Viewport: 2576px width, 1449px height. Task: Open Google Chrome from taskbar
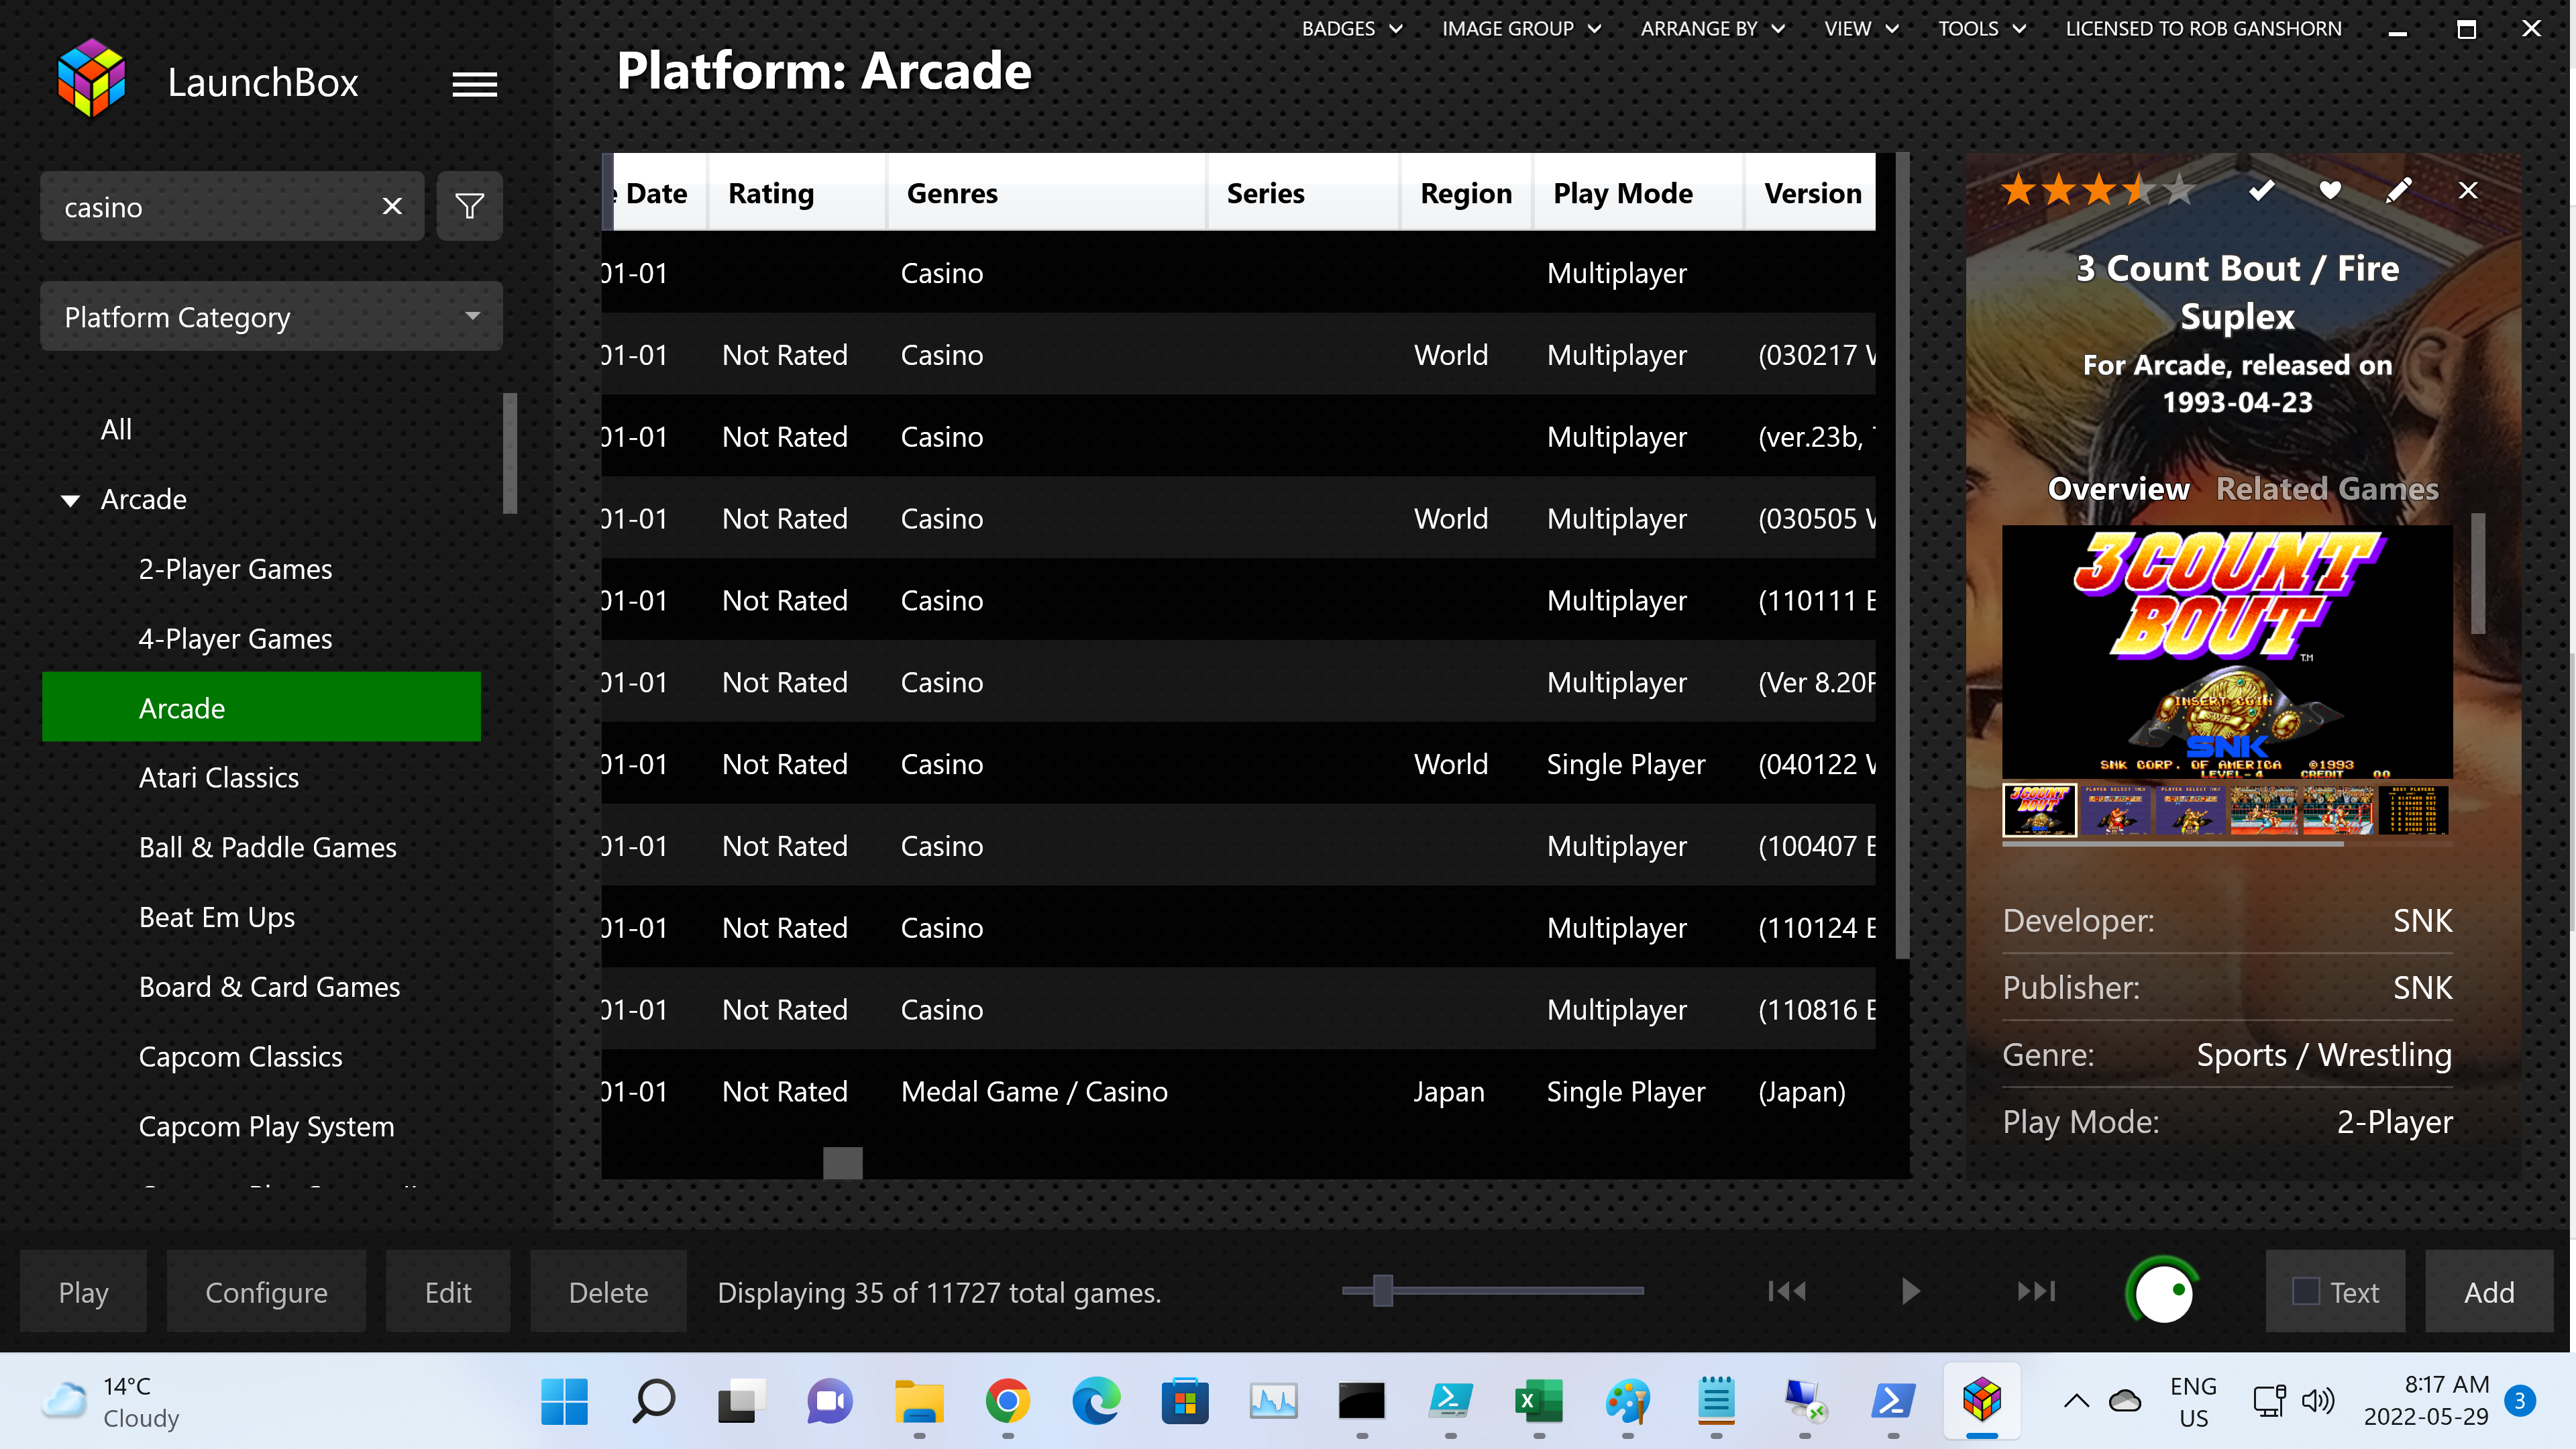click(x=1007, y=1401)
